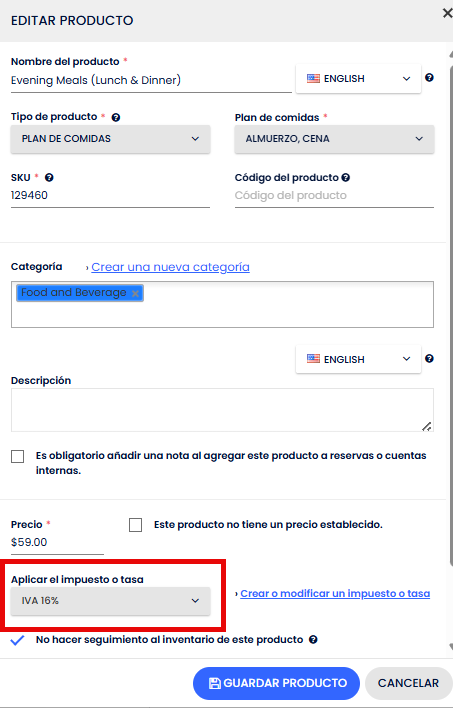
Task: Click help icon beside Código del producto
Action: tap(346, 177)
